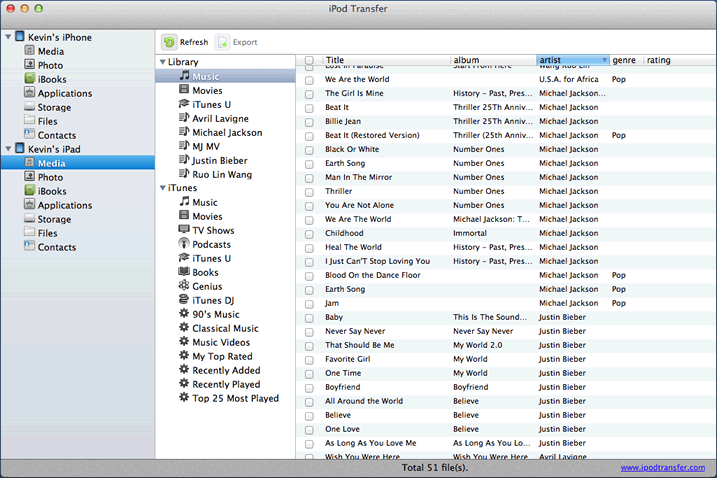
Task: Open Books icon in iTunes section
Action: click(x=184, y=272)
